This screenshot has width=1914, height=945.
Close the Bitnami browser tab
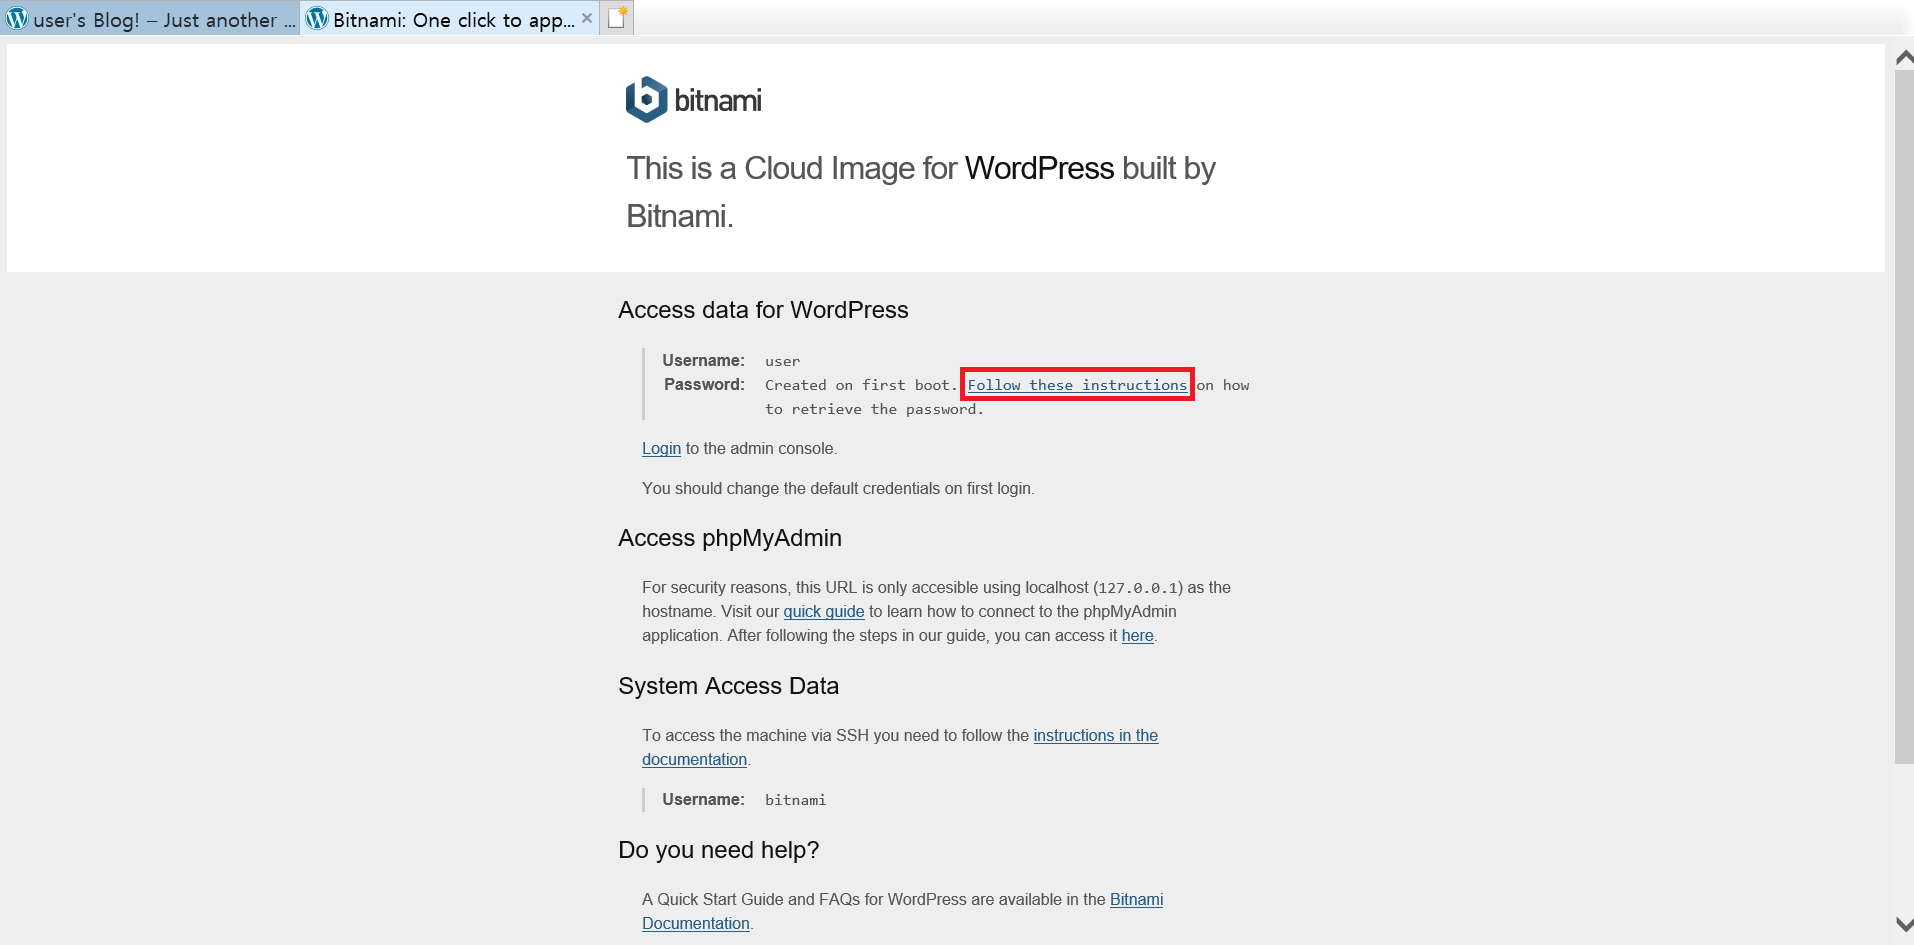[587, 18]
